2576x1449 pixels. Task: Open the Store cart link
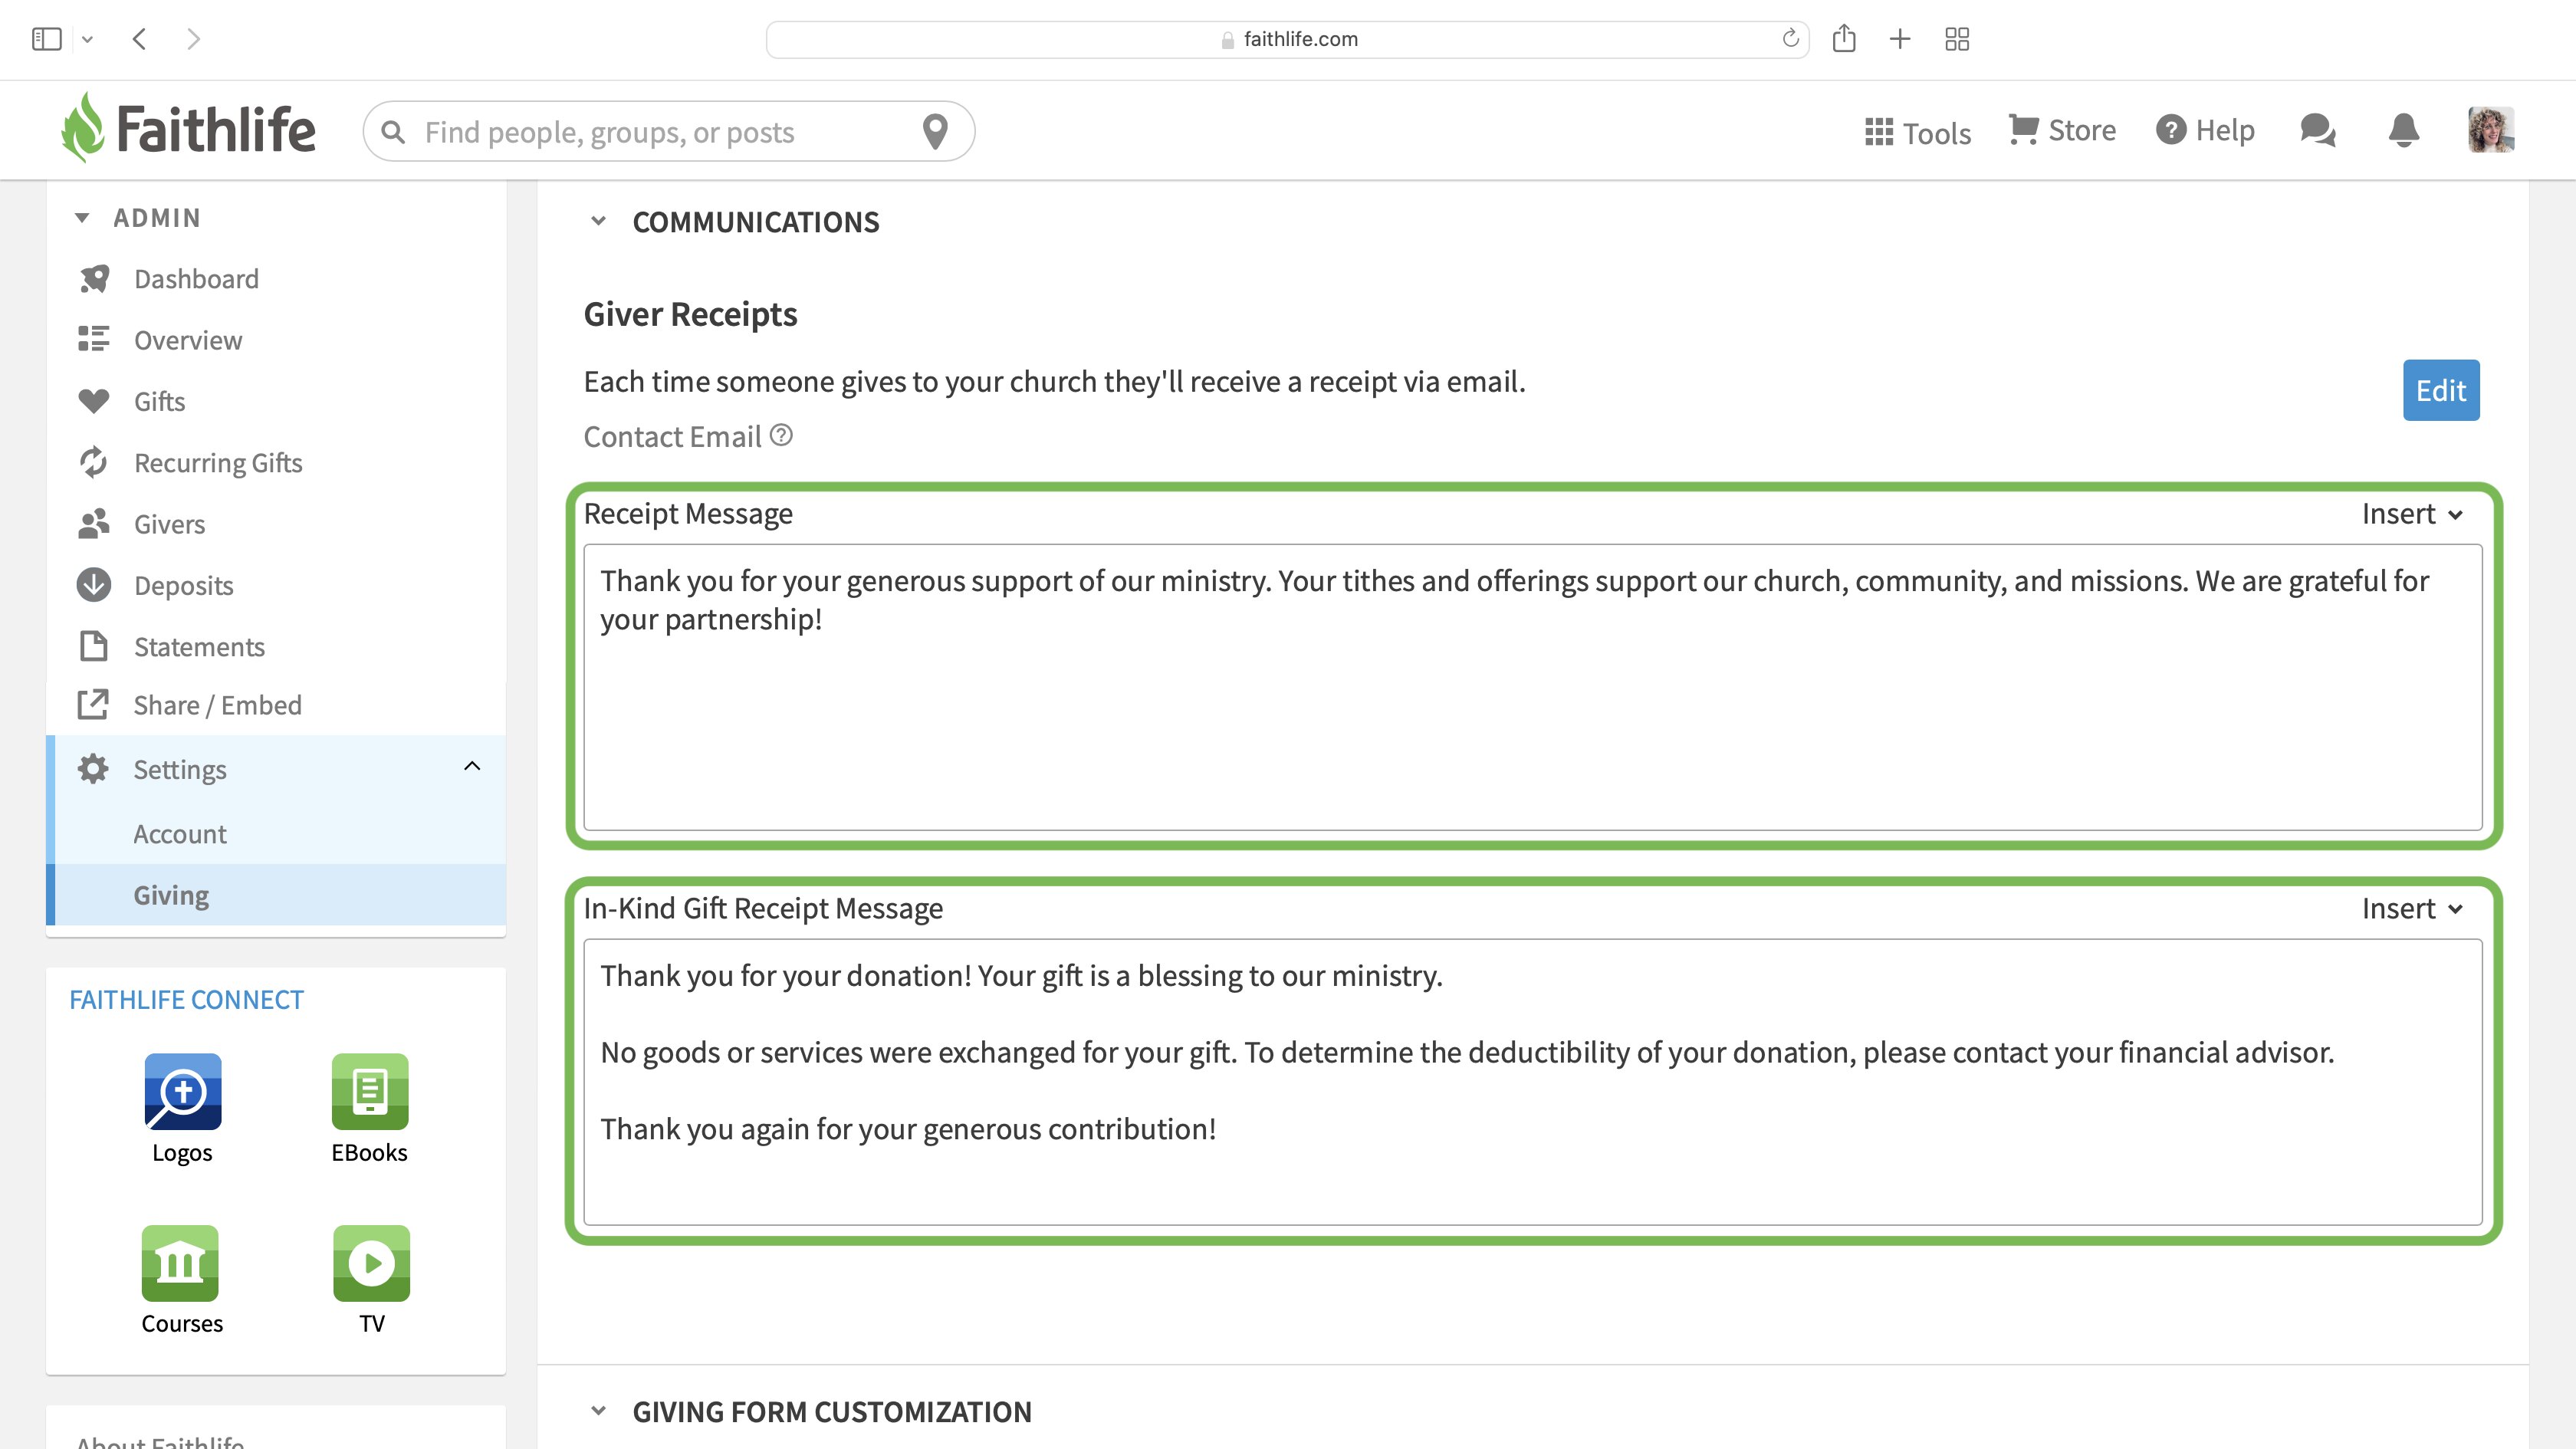tap(2062, 130)
